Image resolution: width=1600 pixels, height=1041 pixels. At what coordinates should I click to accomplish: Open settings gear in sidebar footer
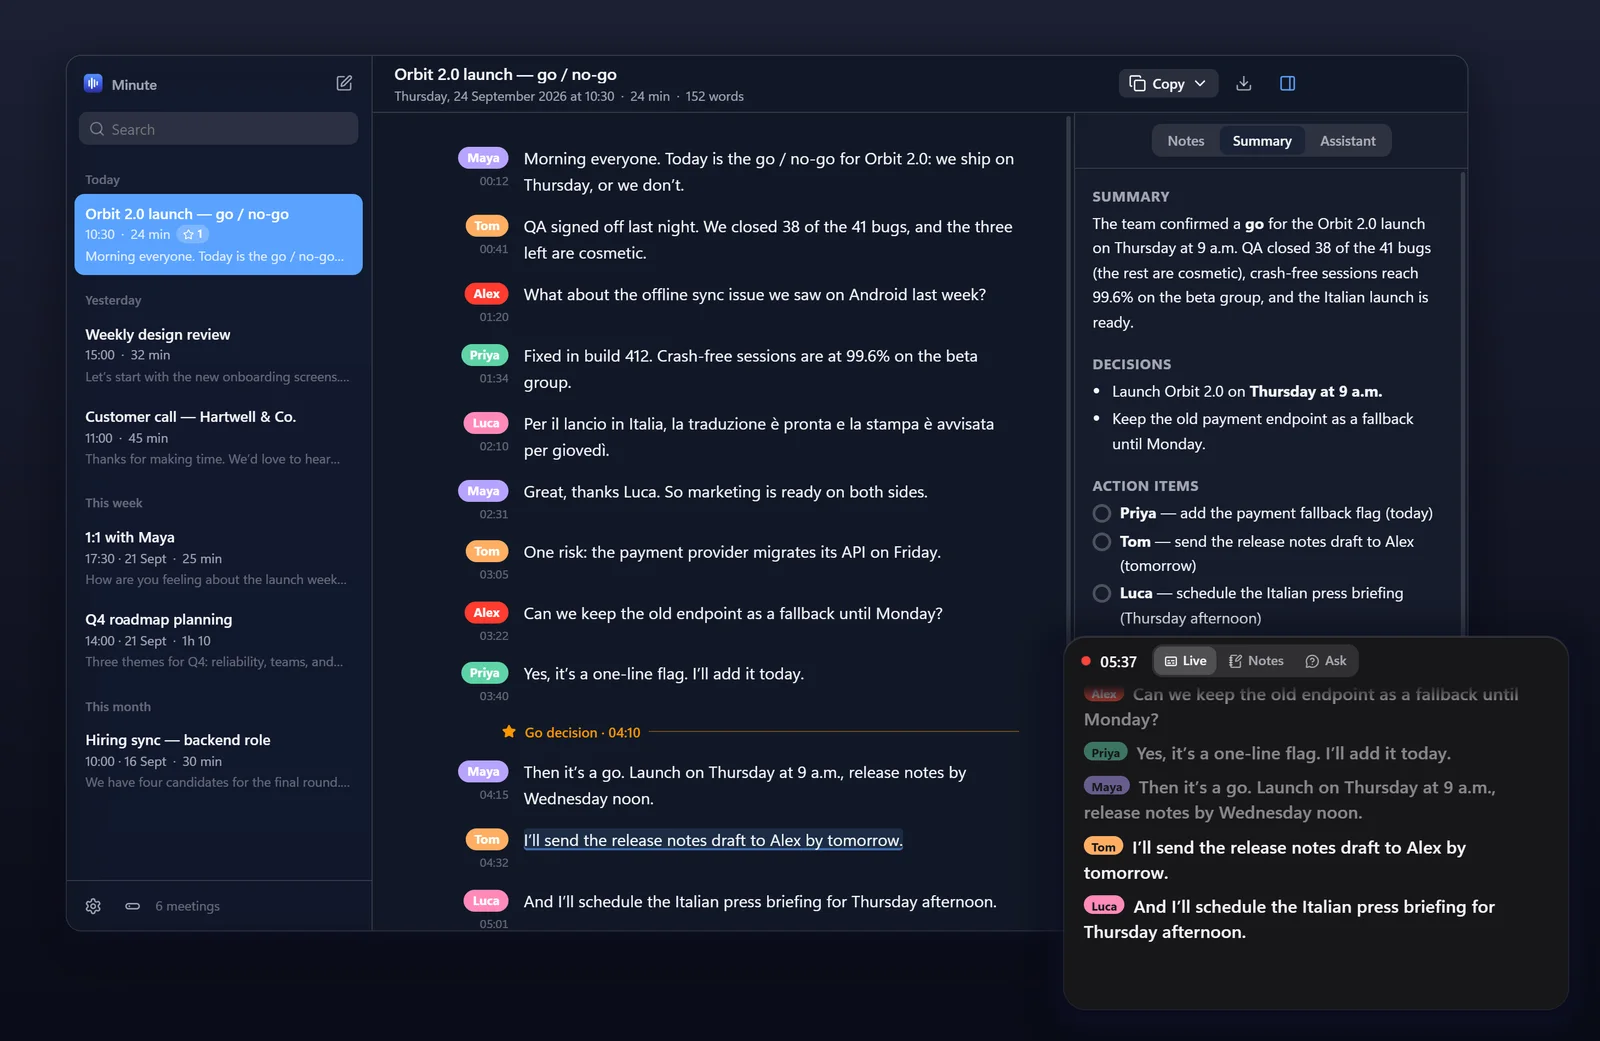[x=93, y=906]
